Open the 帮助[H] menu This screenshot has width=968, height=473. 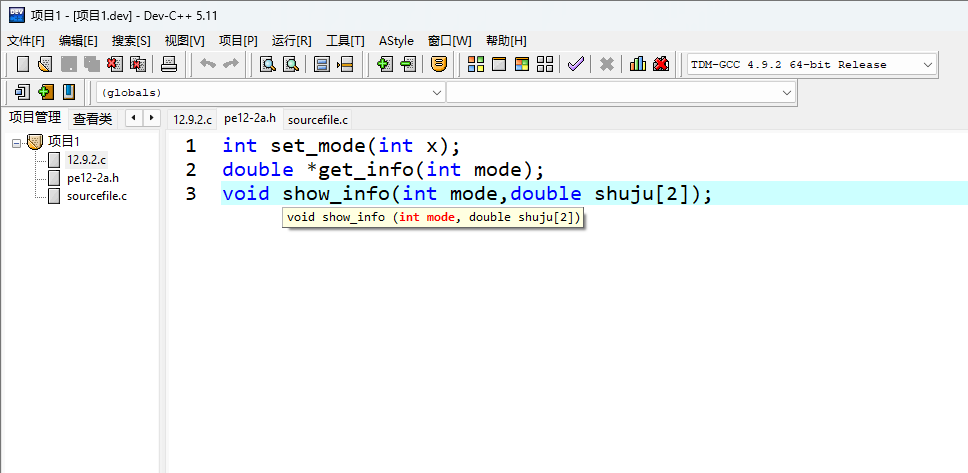click(x=506, y=41)
